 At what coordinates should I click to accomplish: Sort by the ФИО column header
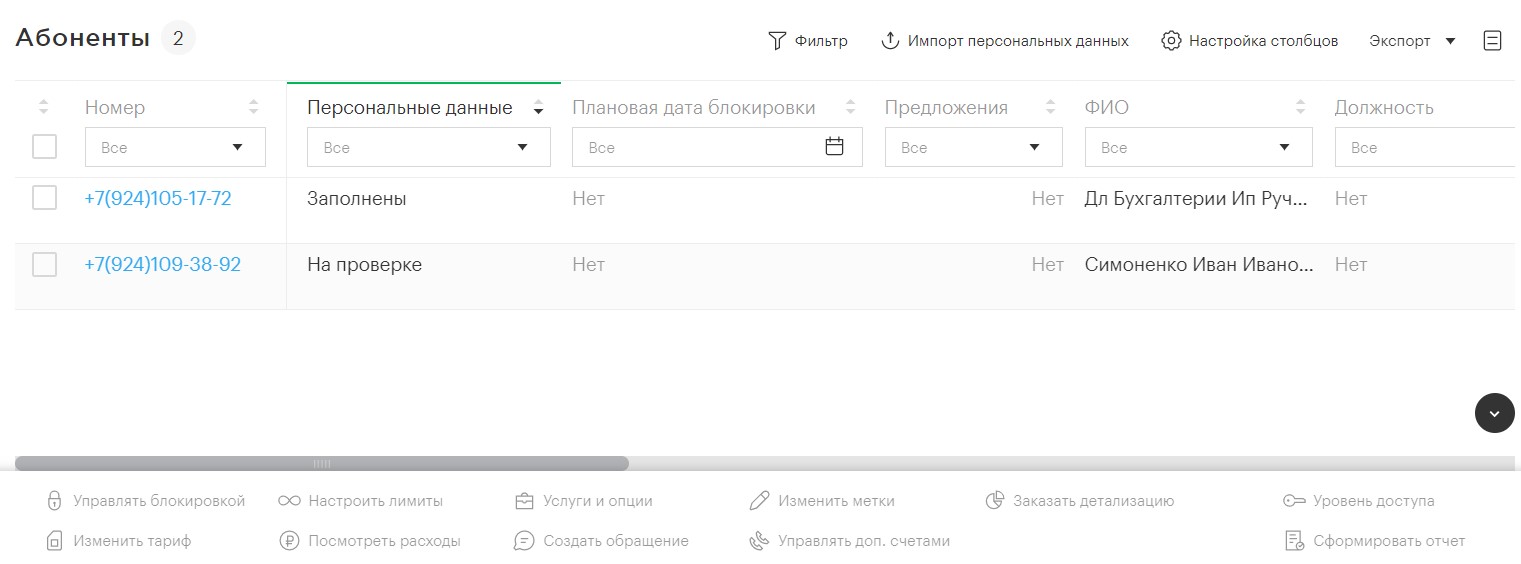(1106, 108)
